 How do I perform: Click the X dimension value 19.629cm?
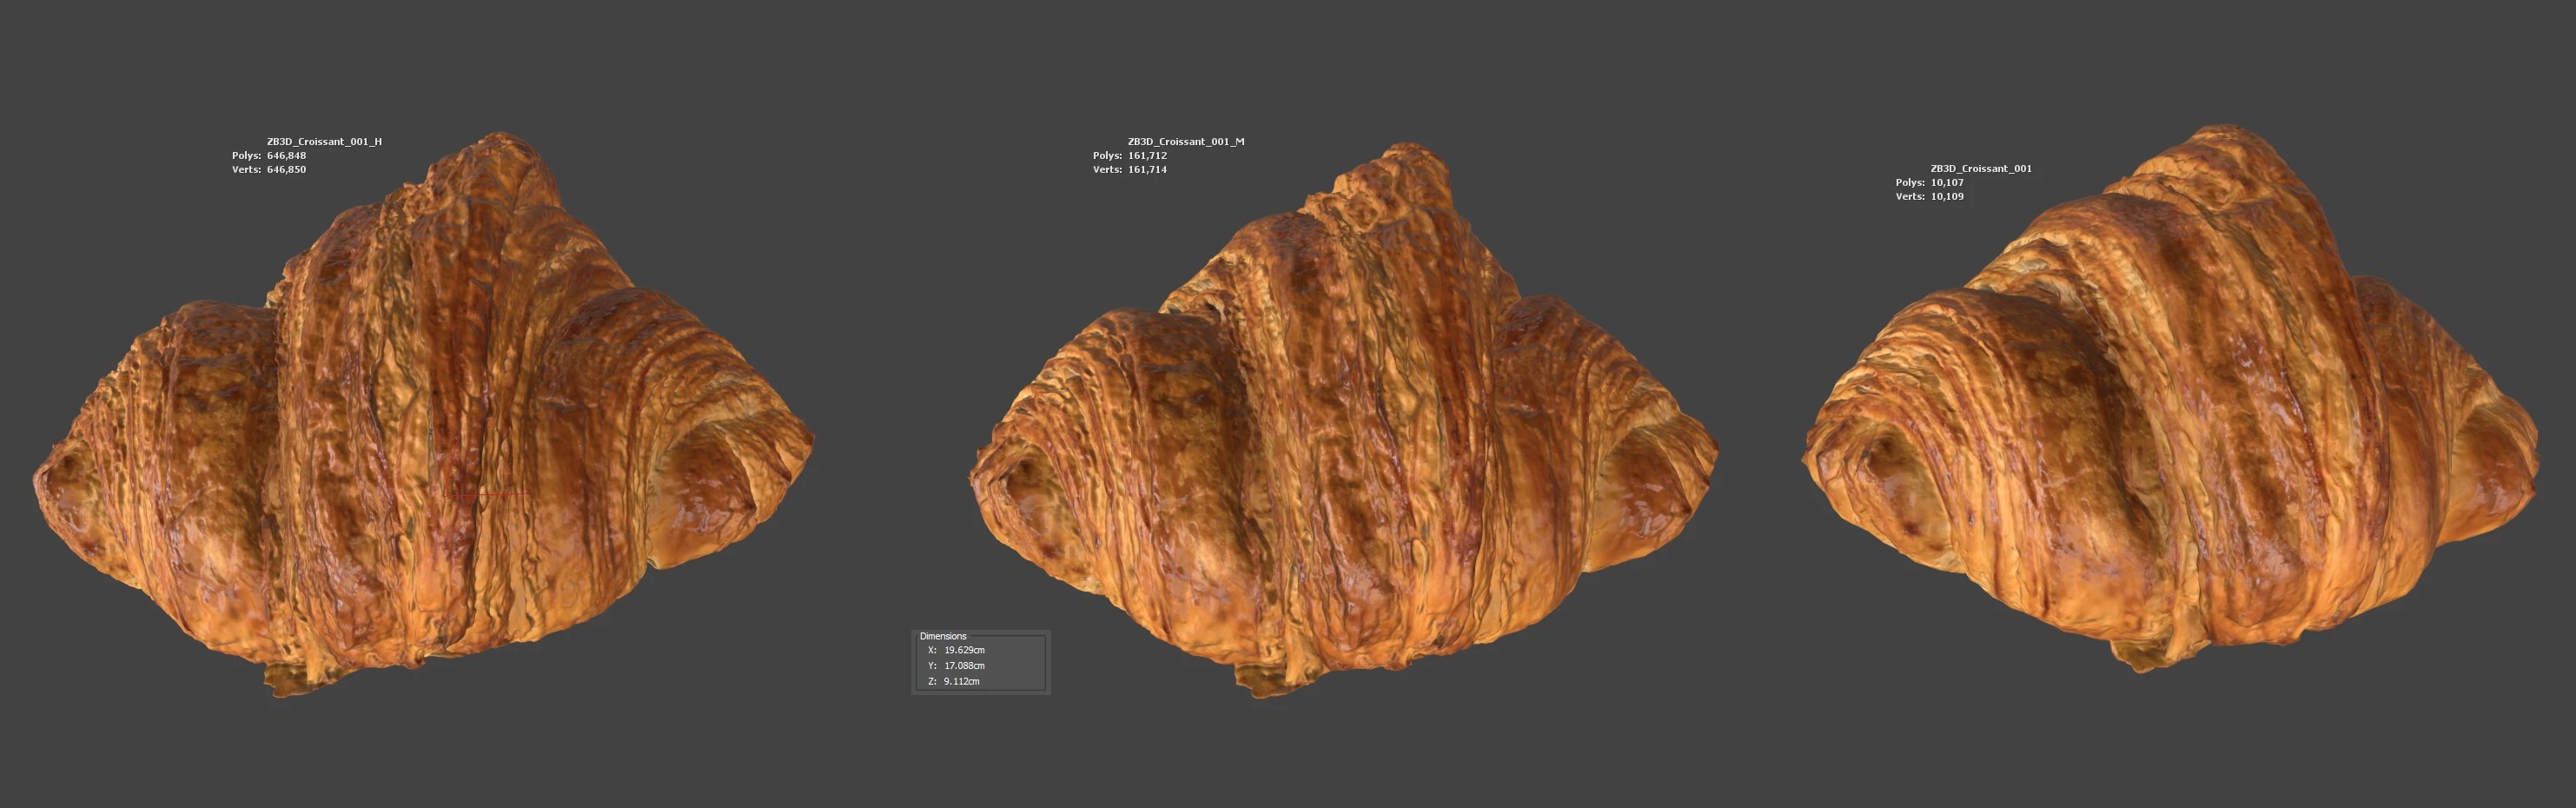[x=964, y=650]
